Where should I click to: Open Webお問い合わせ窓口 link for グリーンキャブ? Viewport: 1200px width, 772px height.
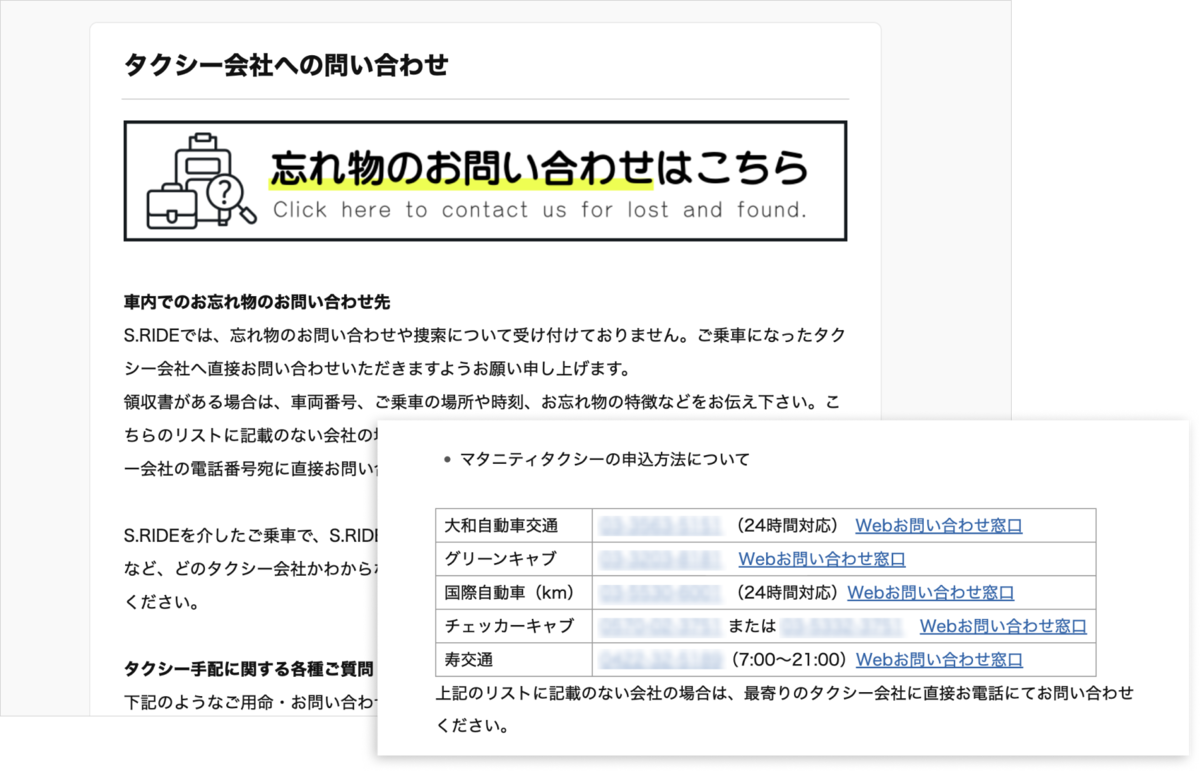tap(822, 559)
